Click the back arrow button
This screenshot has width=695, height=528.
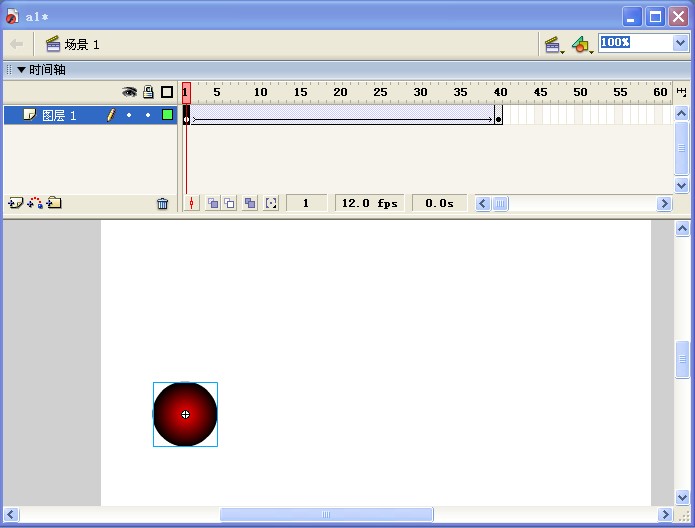tap(16, 44)
